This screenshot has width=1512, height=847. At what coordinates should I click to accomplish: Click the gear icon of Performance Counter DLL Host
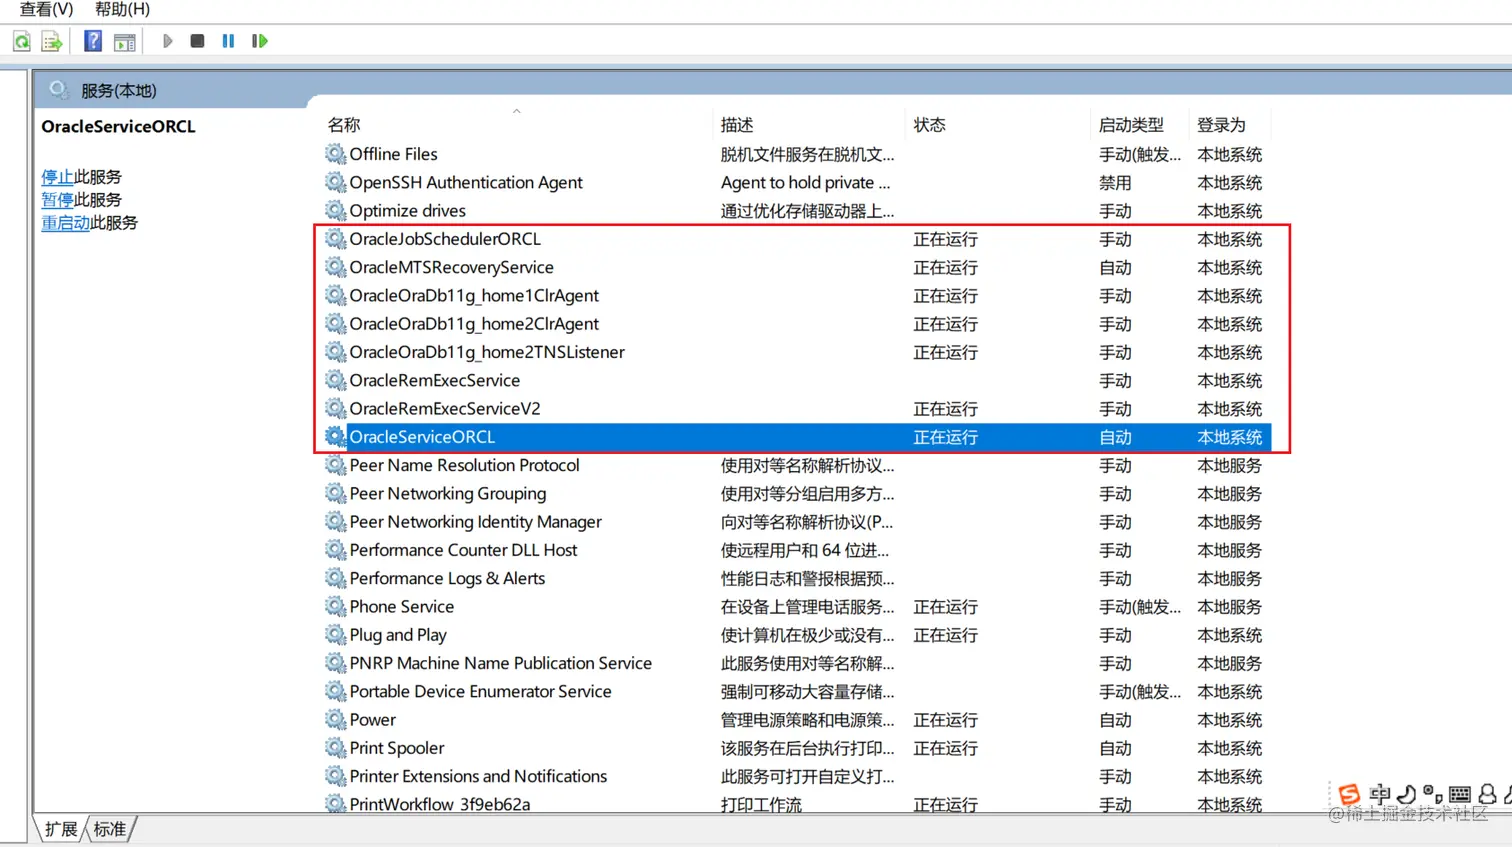(x=335, y=550)
